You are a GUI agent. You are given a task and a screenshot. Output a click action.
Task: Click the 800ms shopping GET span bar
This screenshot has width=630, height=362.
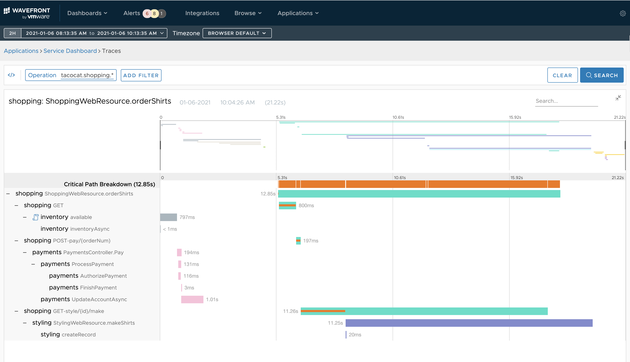tap(287, 205)
